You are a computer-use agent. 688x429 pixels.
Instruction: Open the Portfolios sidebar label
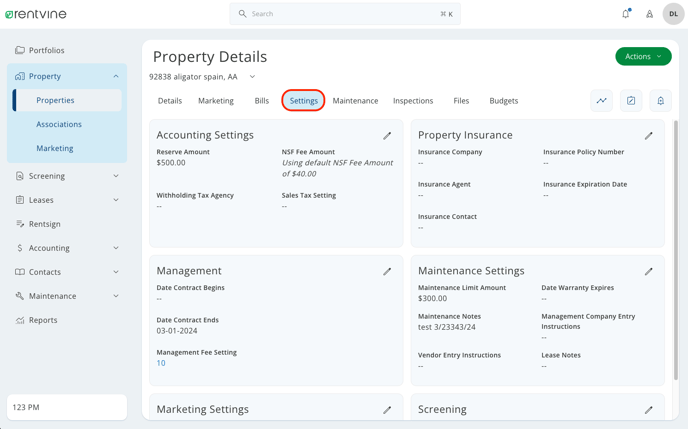(47, 50)
